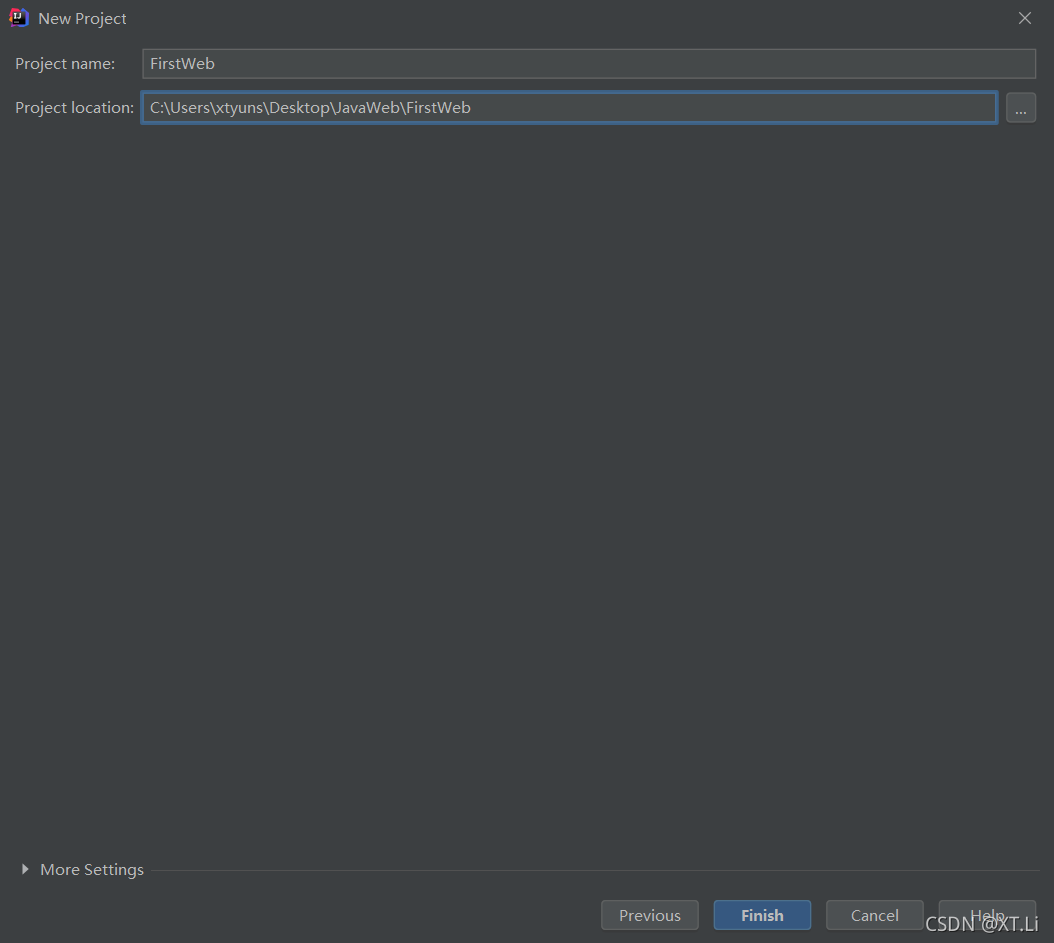Open folder browser with the ellipsis button
The width and height of the screenshot is (1054, 943).
(x=1020, y=108)
